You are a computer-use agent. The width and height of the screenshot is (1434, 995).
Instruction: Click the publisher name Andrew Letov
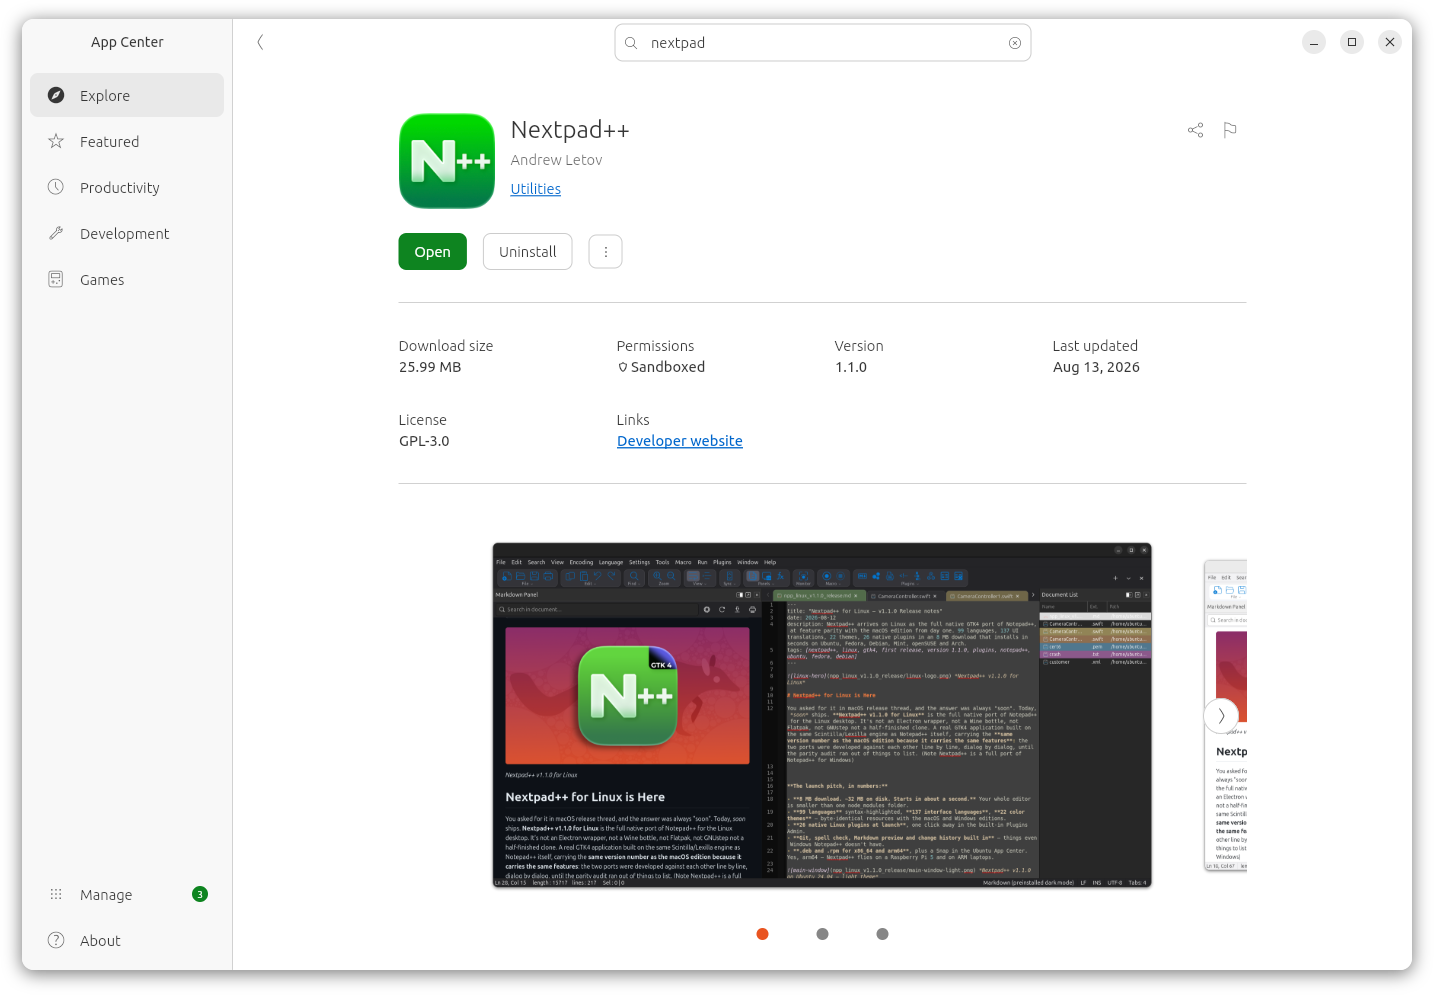coord(556,160)
